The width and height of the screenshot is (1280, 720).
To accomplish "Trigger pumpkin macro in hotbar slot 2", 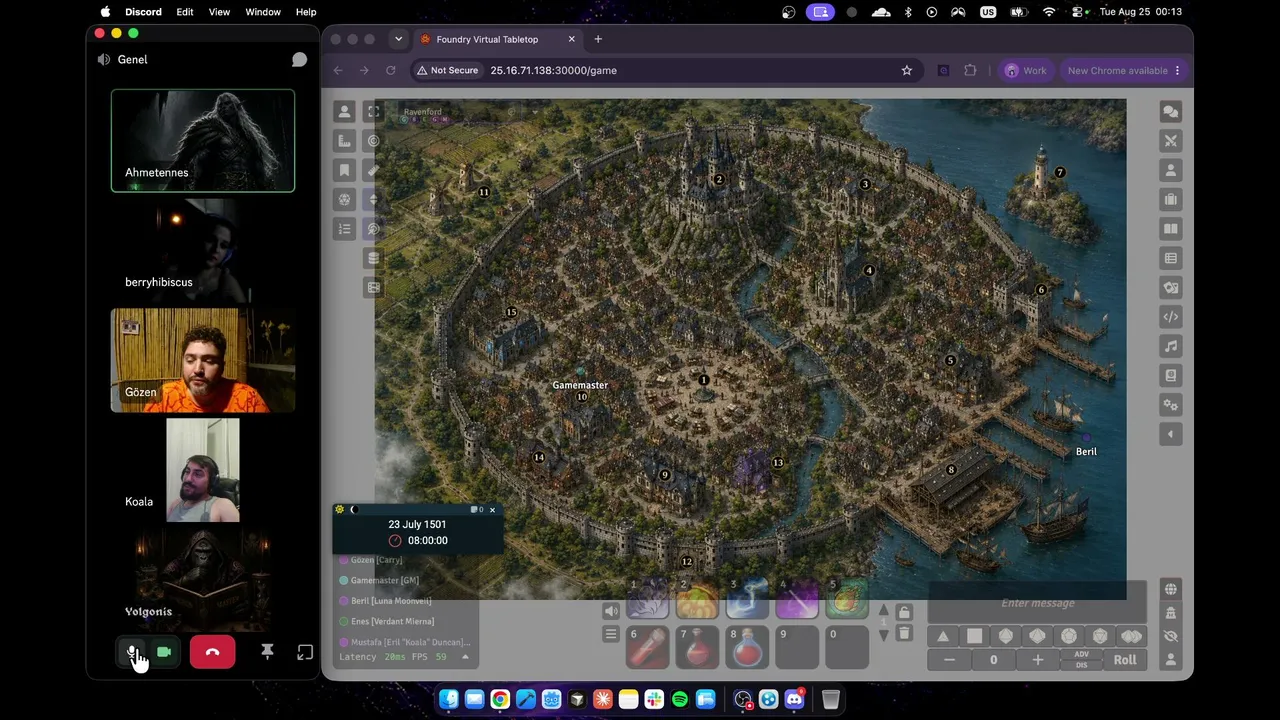I will (697, 598).
